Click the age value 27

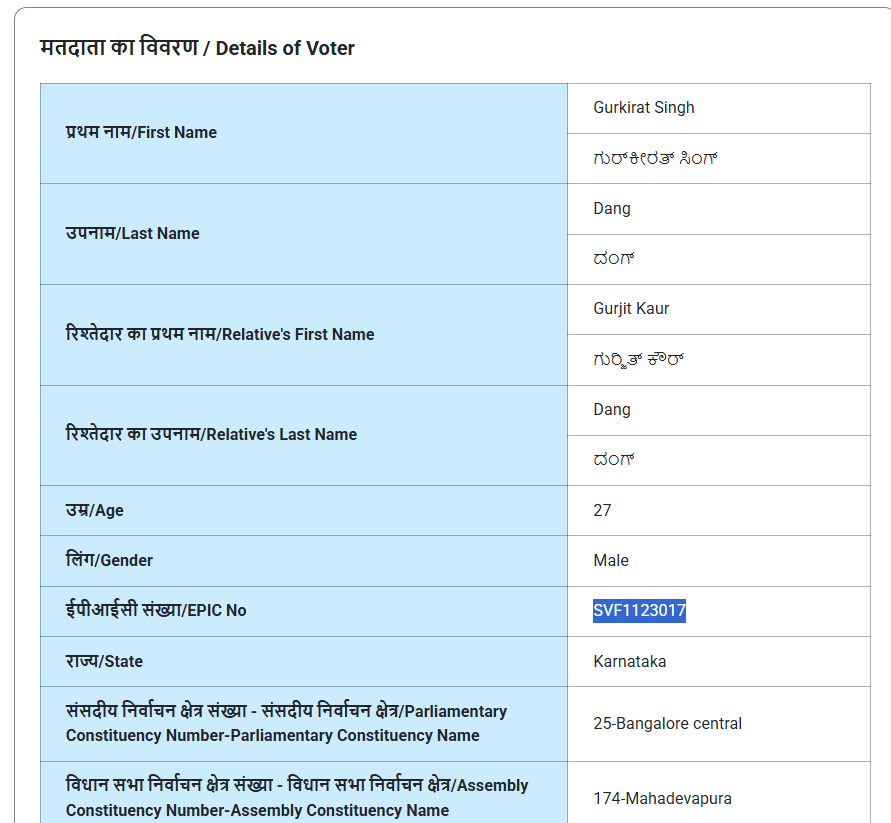coord(602,510)
